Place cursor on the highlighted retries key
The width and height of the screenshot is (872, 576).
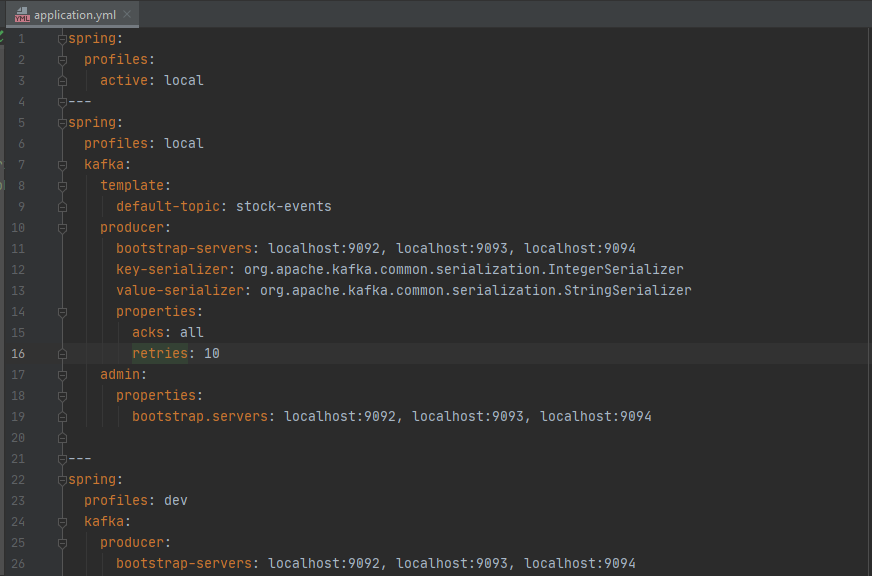[x=159, y=353]
